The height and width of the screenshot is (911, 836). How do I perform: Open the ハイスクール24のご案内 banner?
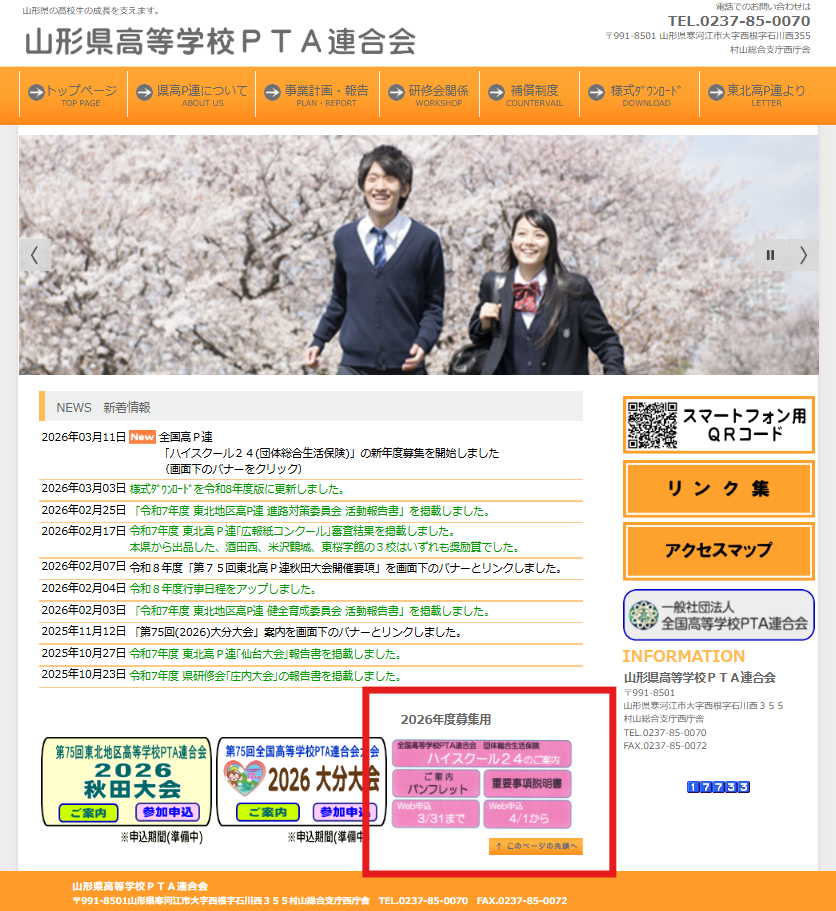tap(482, 753)
